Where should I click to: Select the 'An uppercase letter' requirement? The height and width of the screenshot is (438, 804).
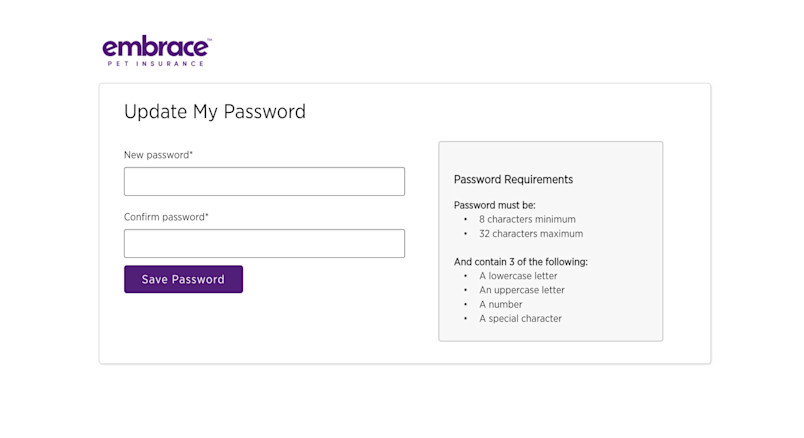click(521, 290)
